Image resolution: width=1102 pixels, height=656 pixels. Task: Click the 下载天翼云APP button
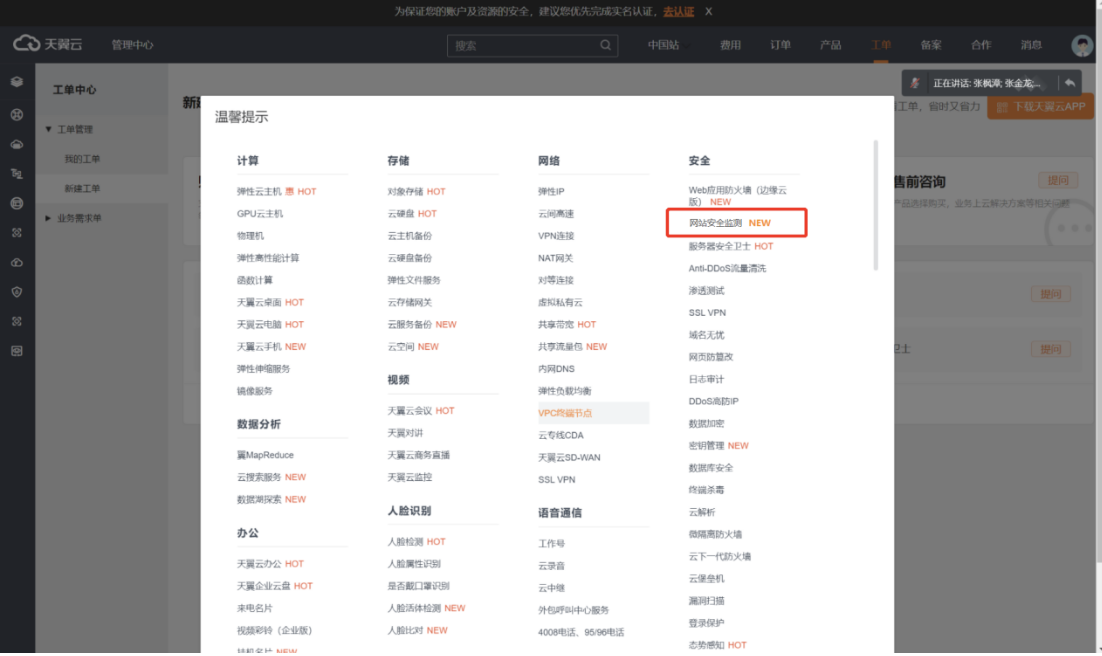click(1039, 107)
